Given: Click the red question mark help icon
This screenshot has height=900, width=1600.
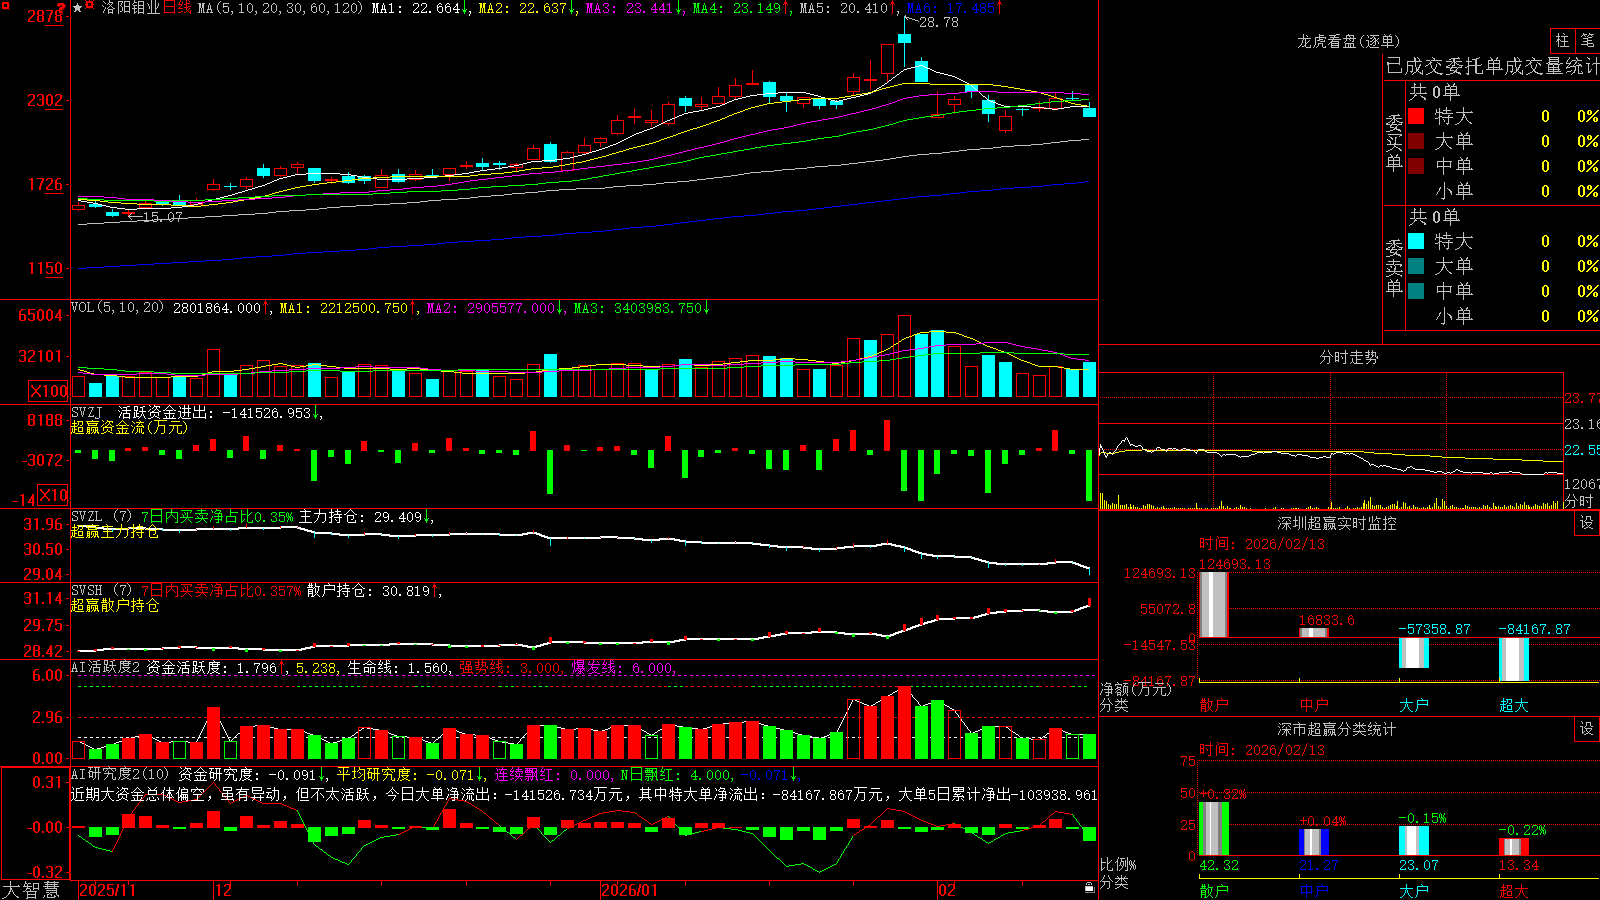Looking at the screenshot, I should point(61,6).
